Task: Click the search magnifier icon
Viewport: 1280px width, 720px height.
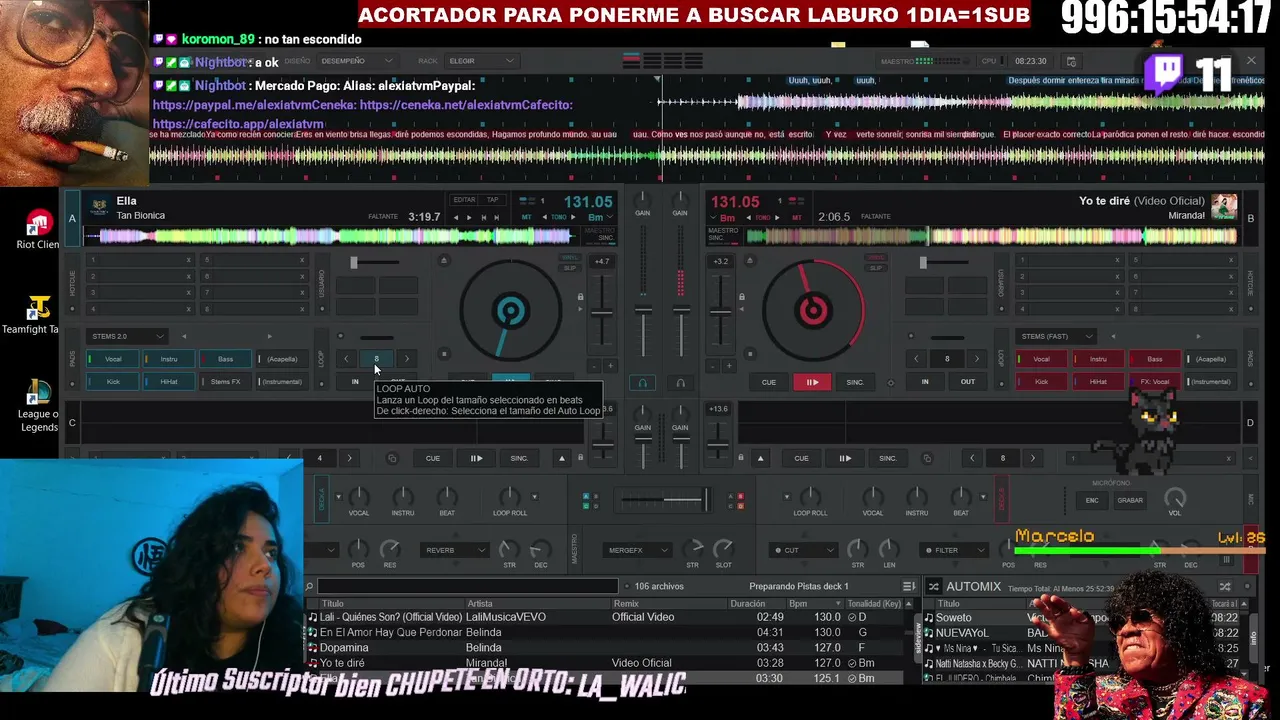Action: pyautogui.click(x=310, y=586)
